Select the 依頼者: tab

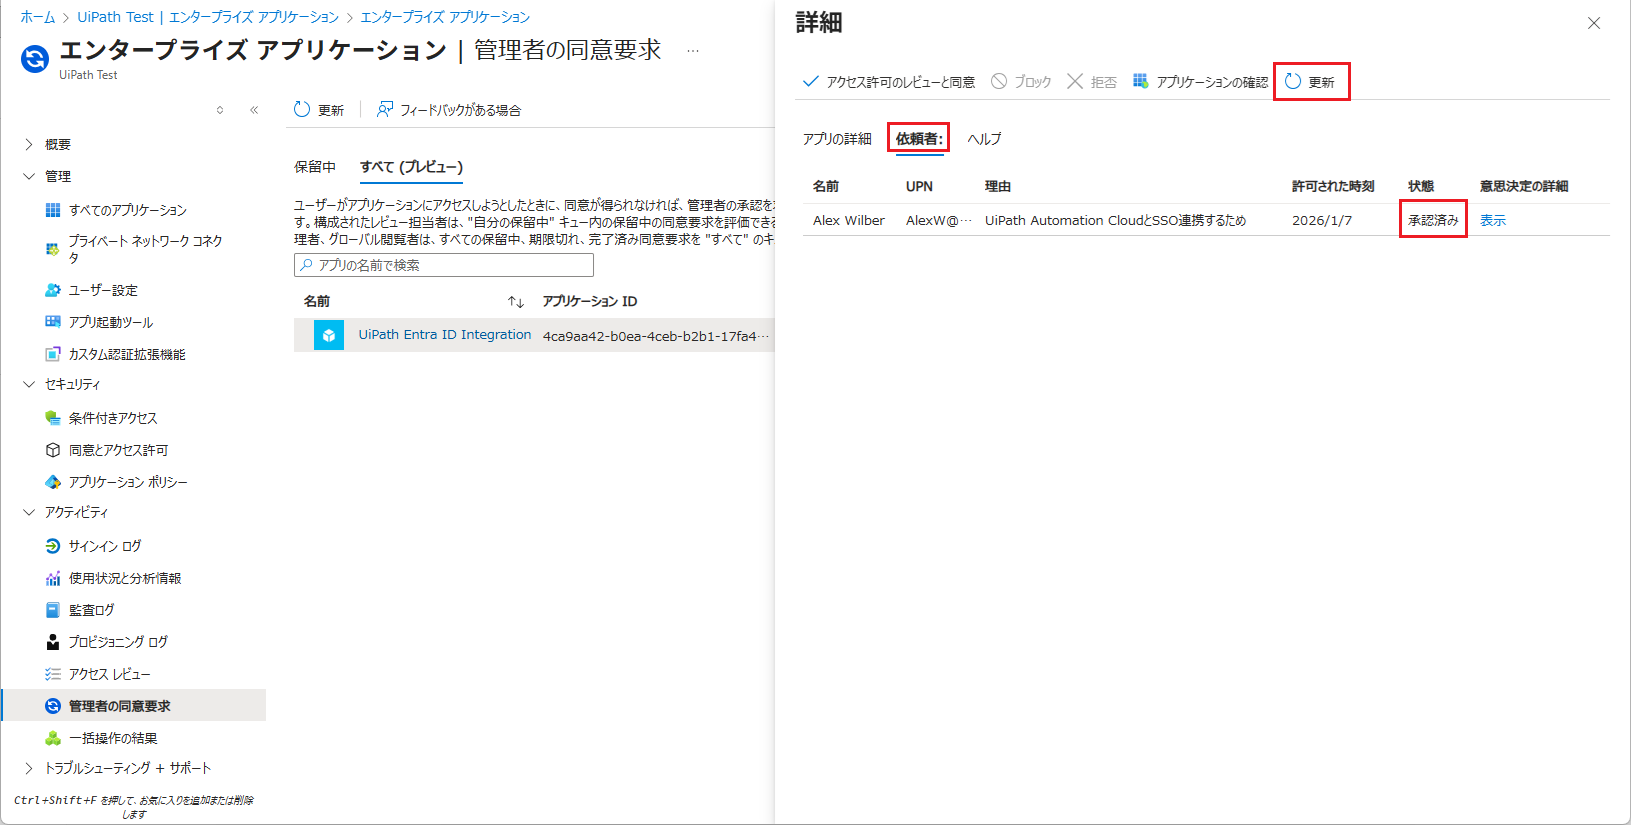pyautogui.click(x=919, y=139)
